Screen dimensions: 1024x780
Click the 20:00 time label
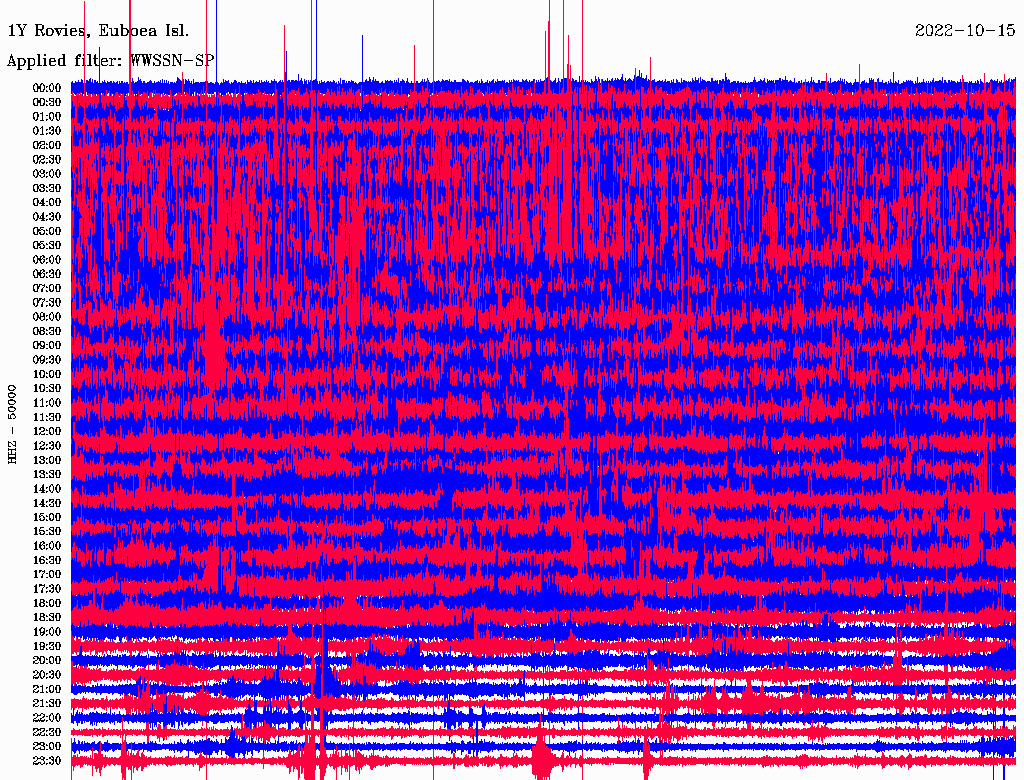point(47,660)
